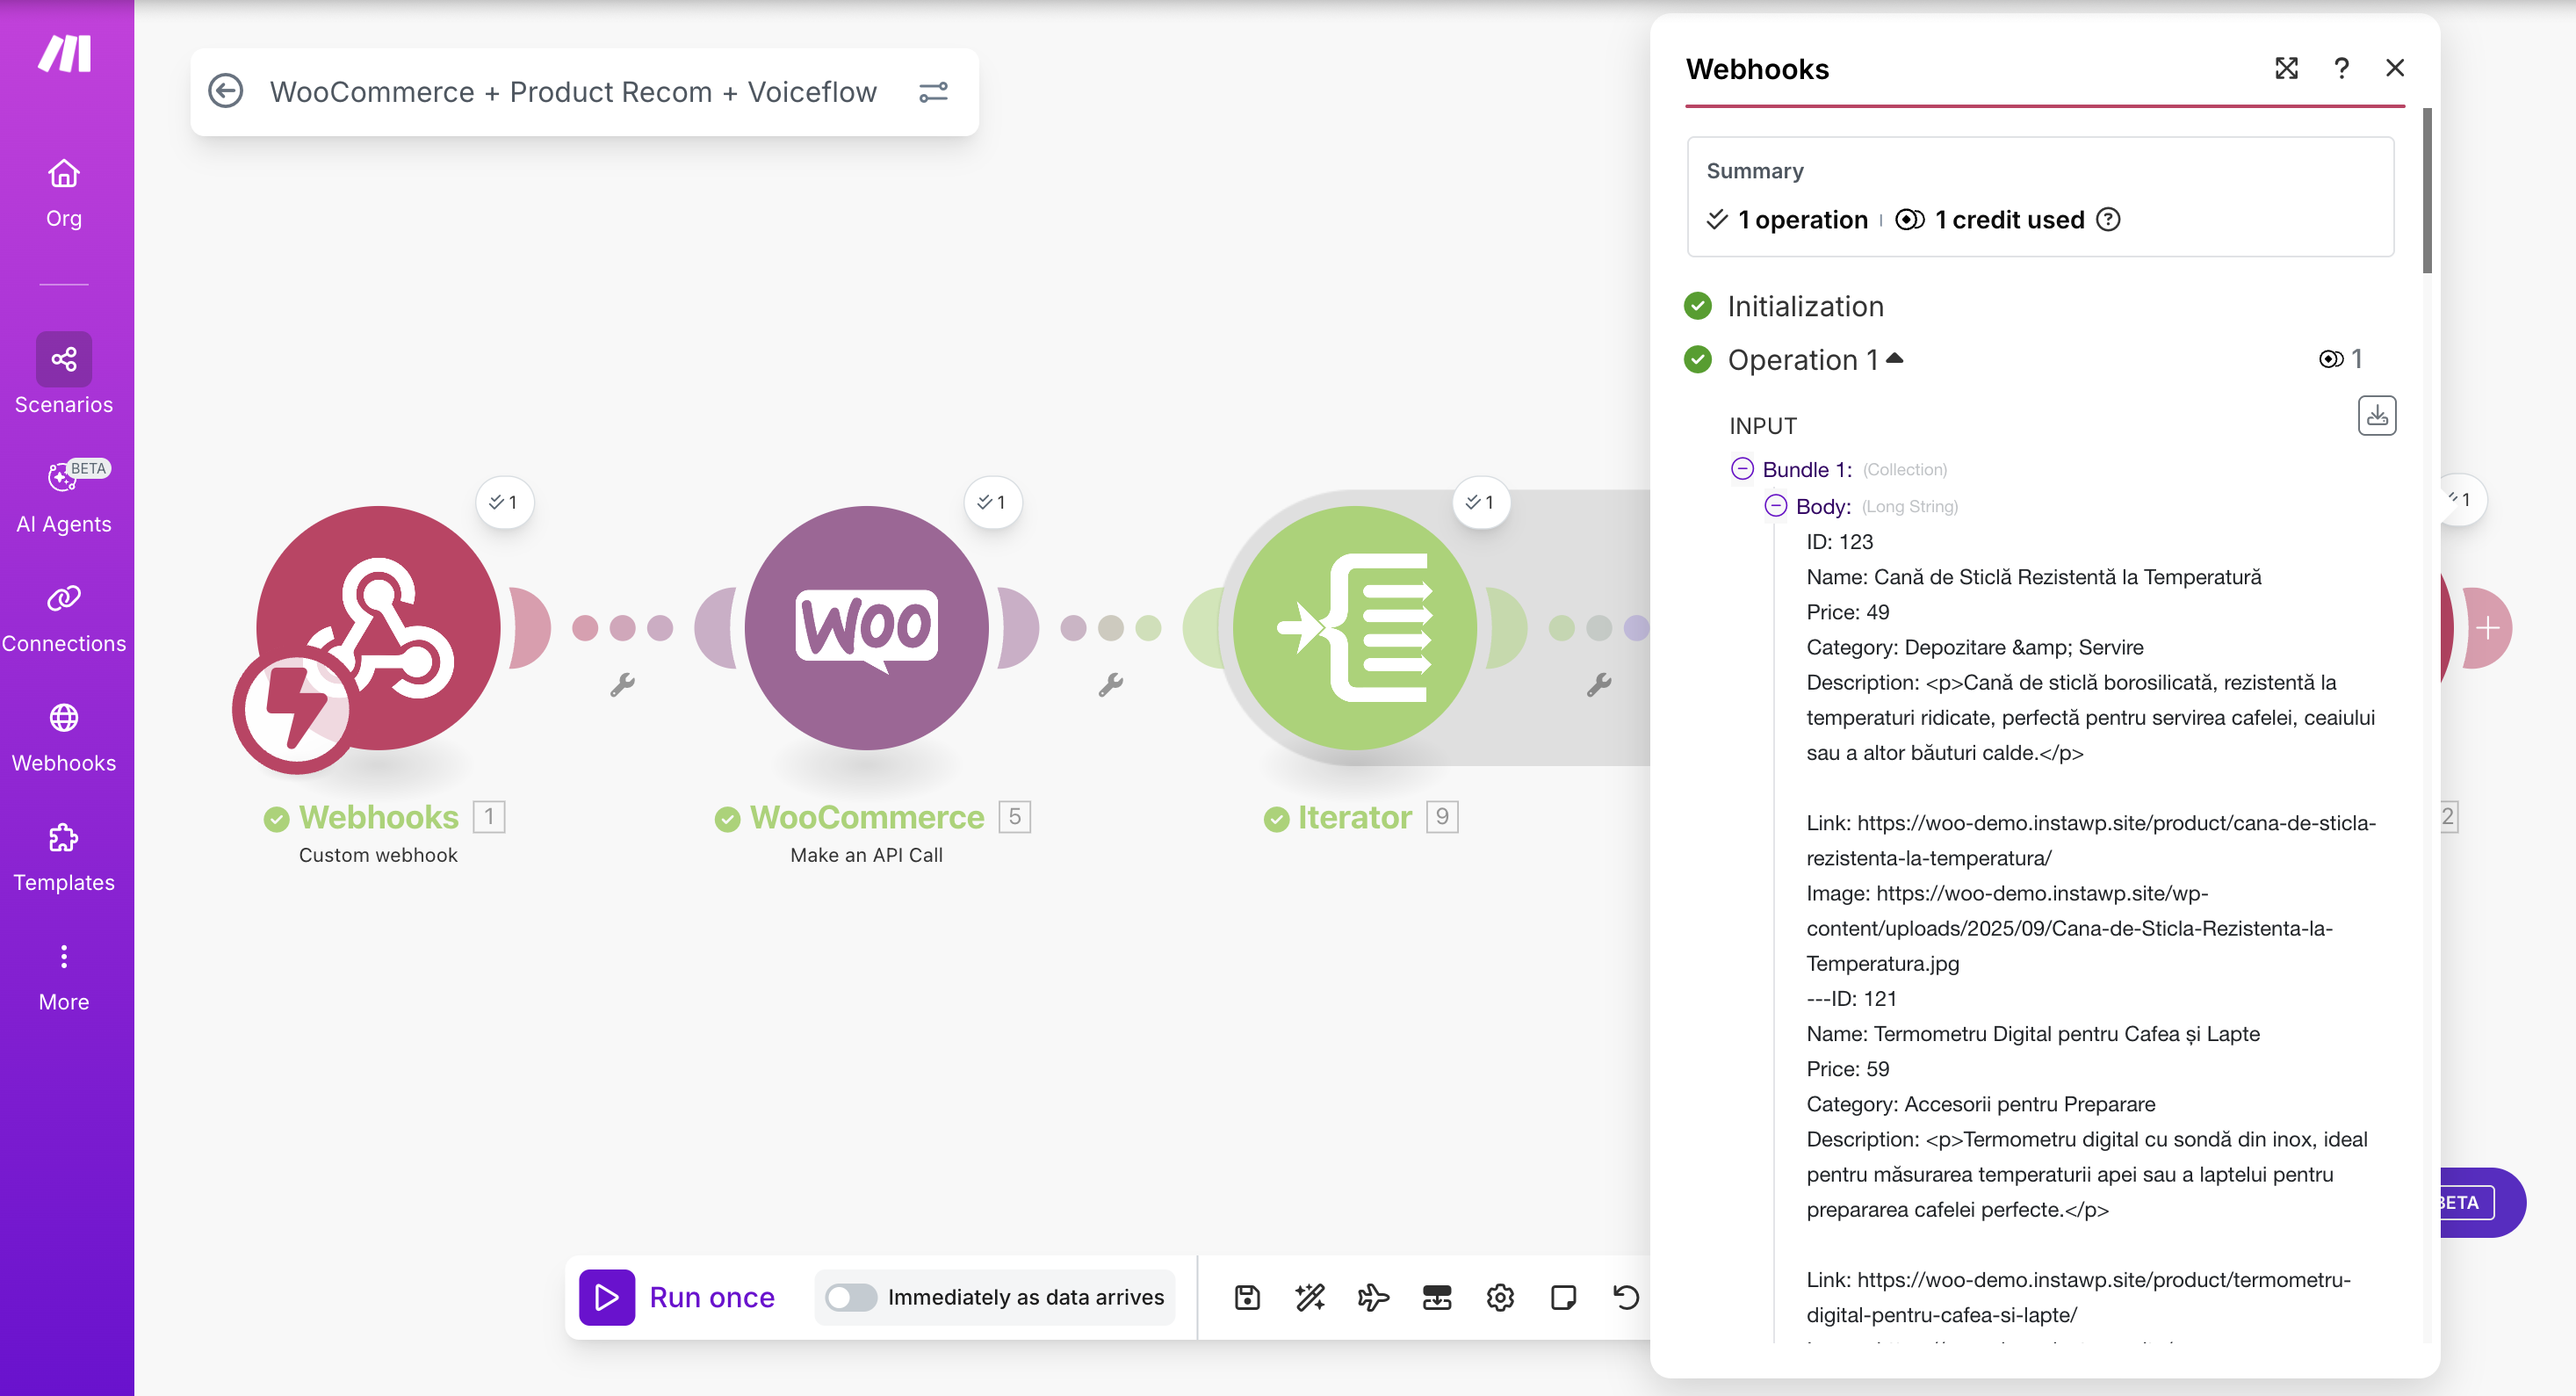Click the Initialization step

coord(1804,306)
